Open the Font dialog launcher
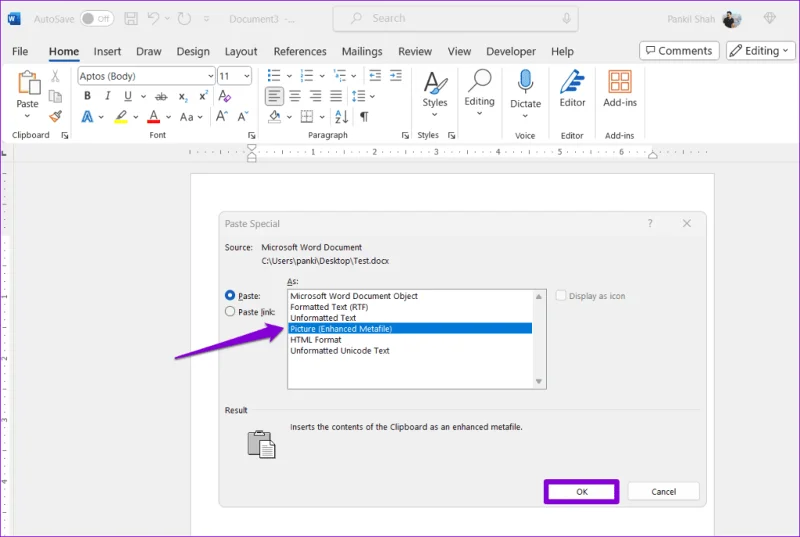This screenshot has height=537, width=800. [x=252, y=135]
